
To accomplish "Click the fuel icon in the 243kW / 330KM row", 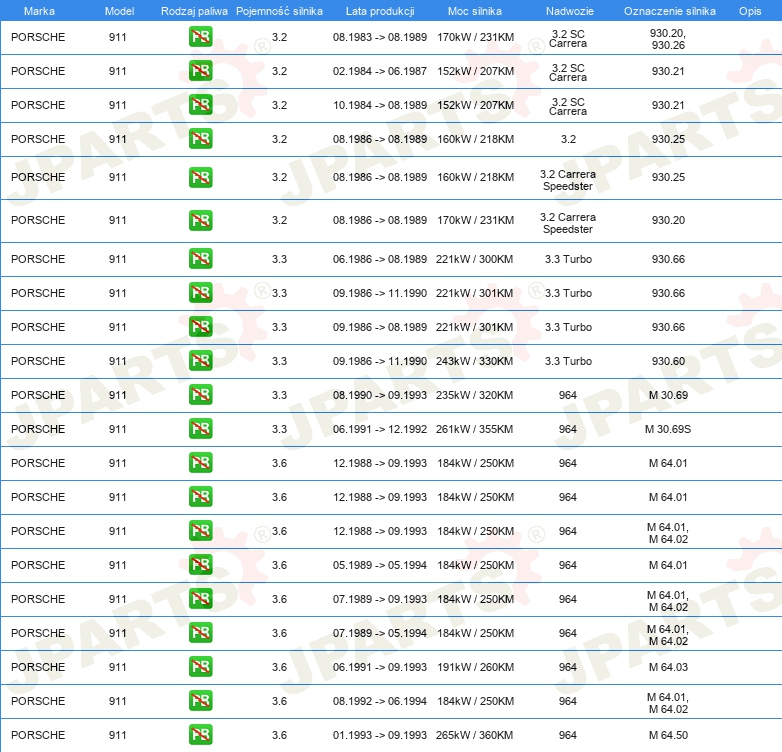I will coord(200,361).
